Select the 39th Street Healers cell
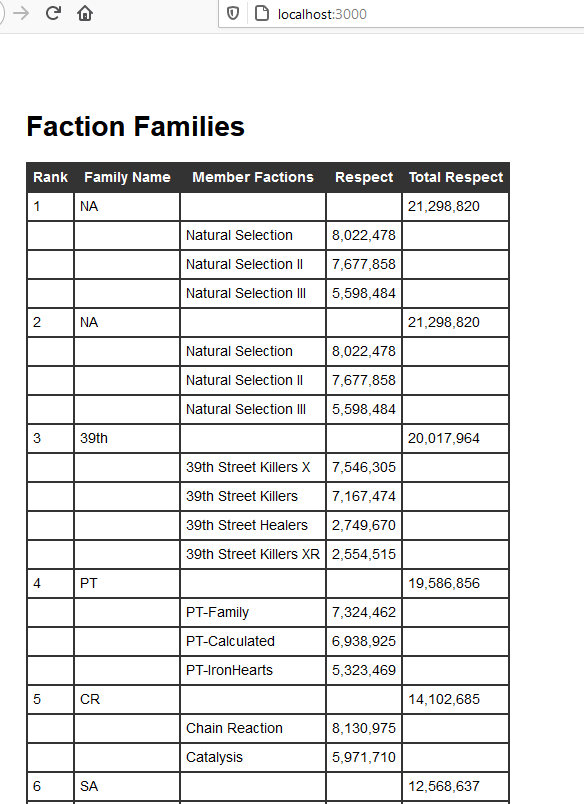The image size is (584, 804). pyautogui.click(x=253, y=525)
